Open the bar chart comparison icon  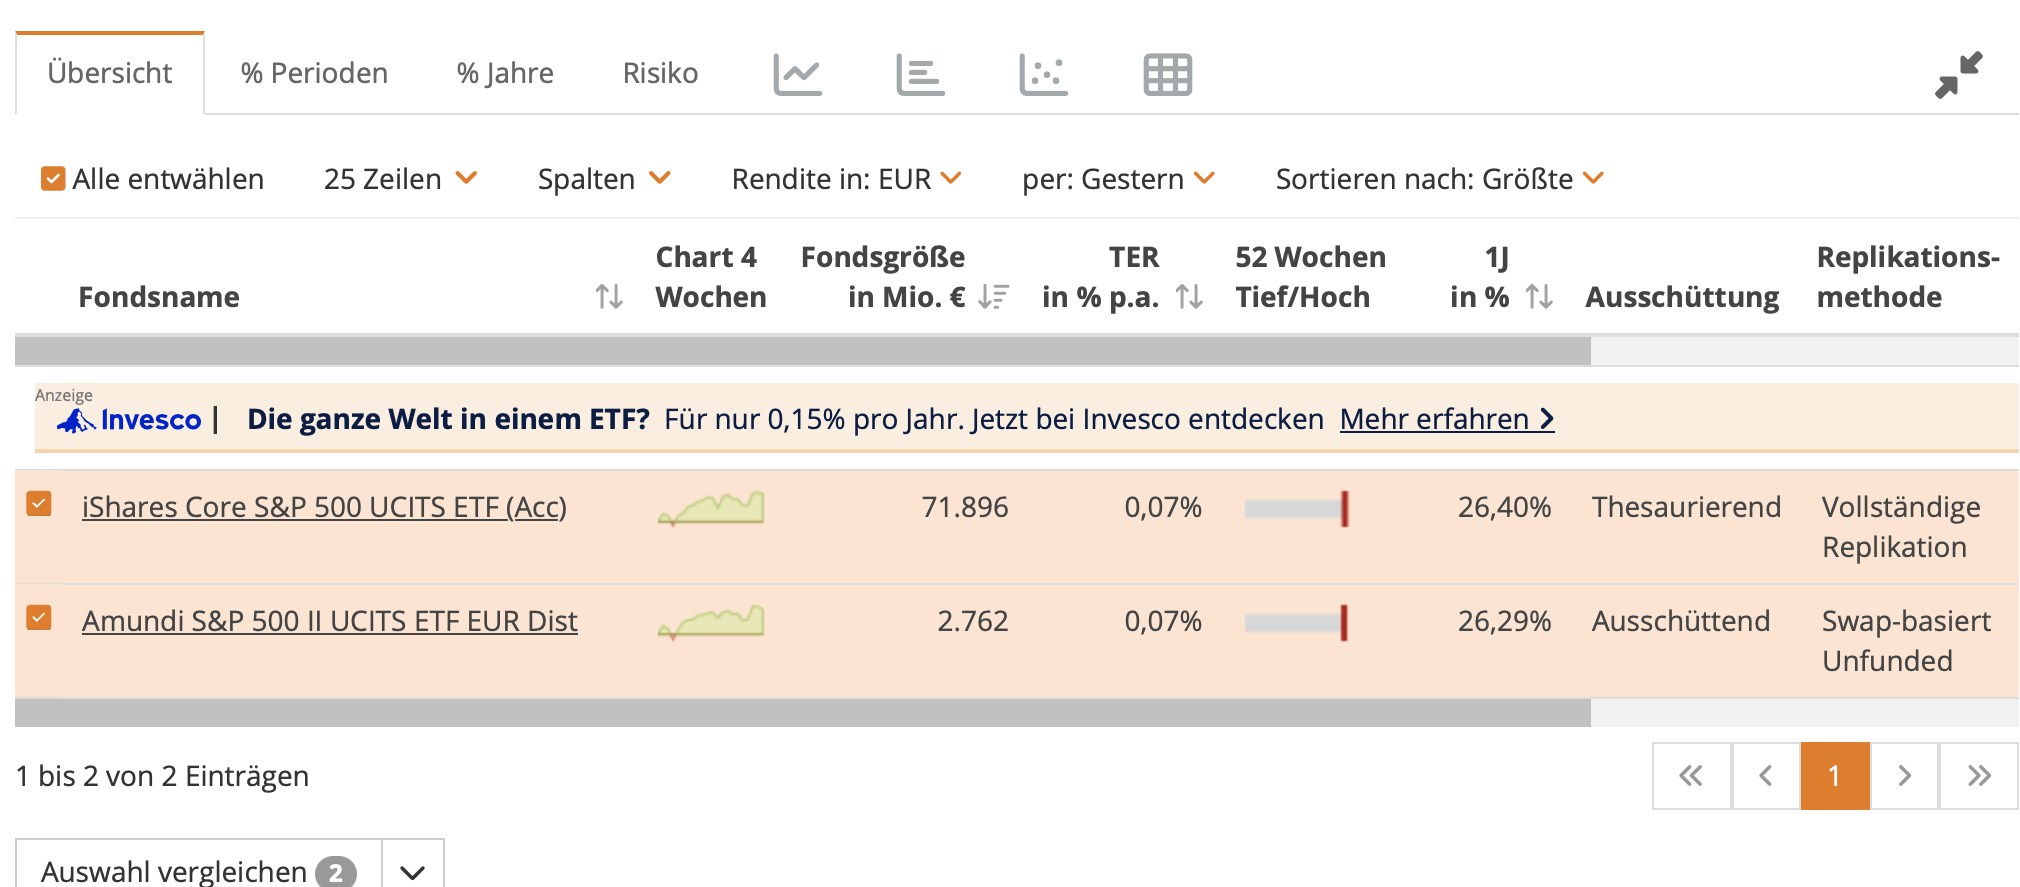coord(920,74)
